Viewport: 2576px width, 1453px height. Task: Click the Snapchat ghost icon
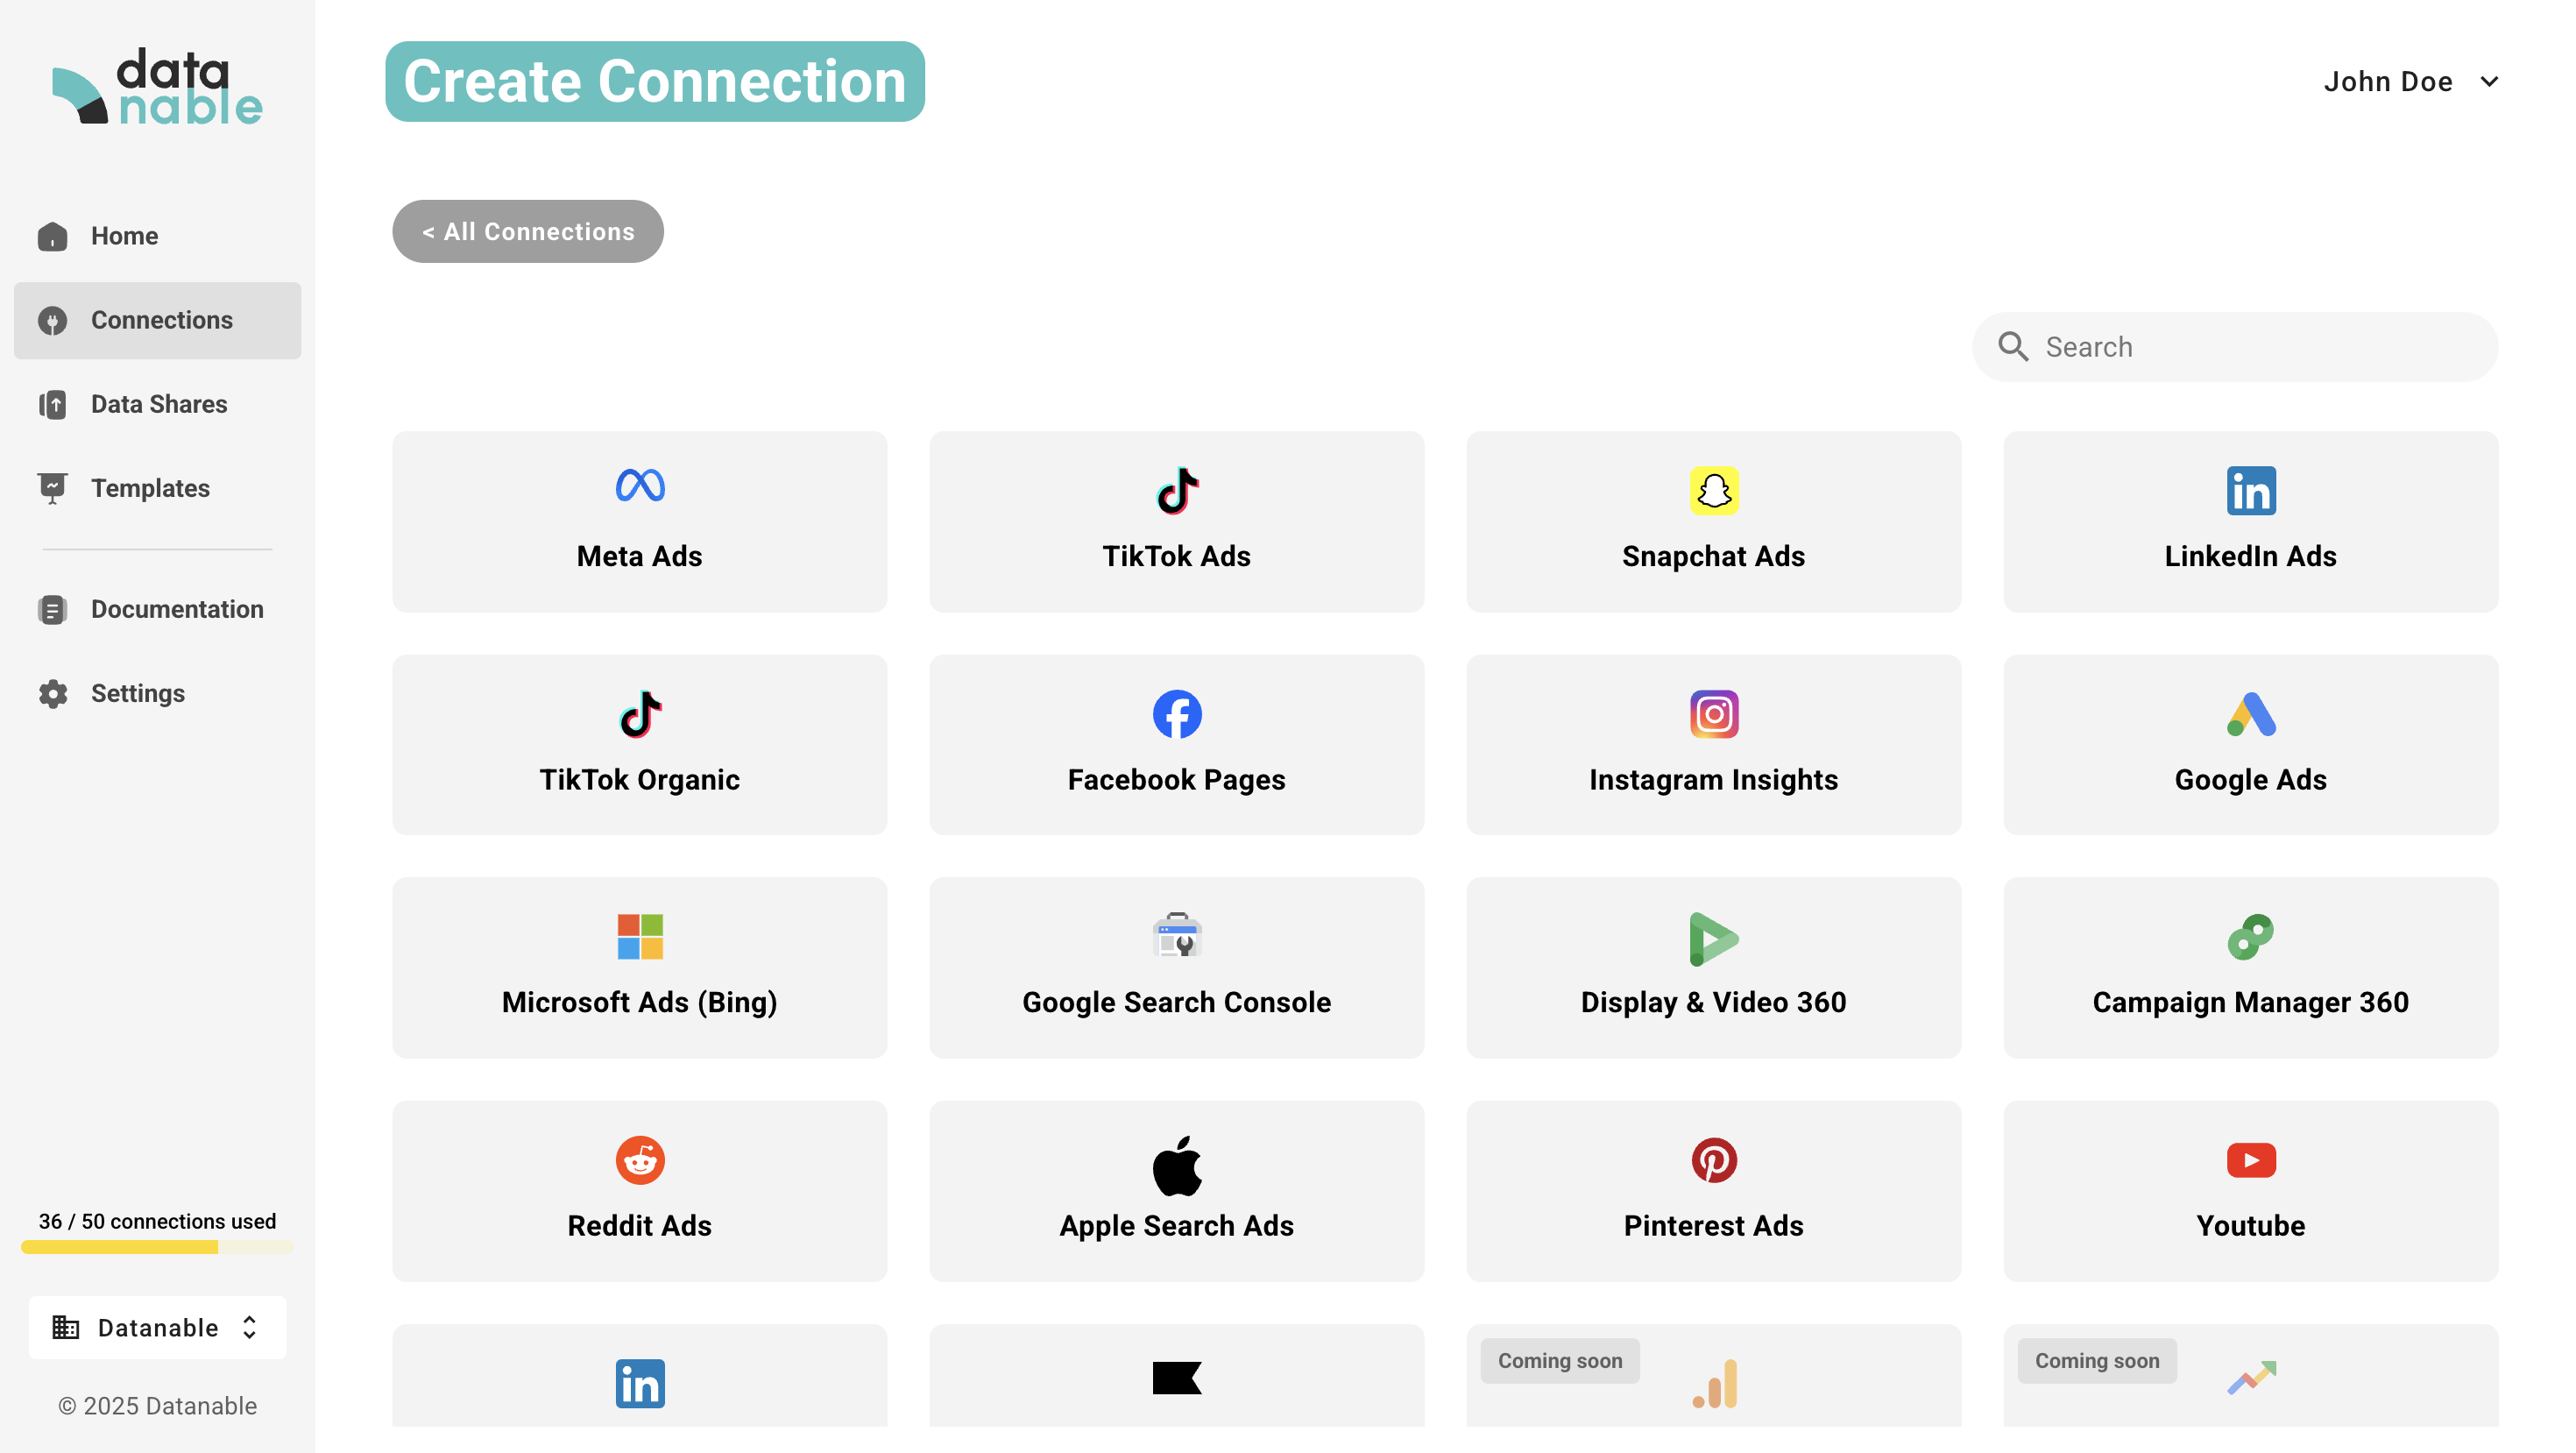tap(1713, 491)
